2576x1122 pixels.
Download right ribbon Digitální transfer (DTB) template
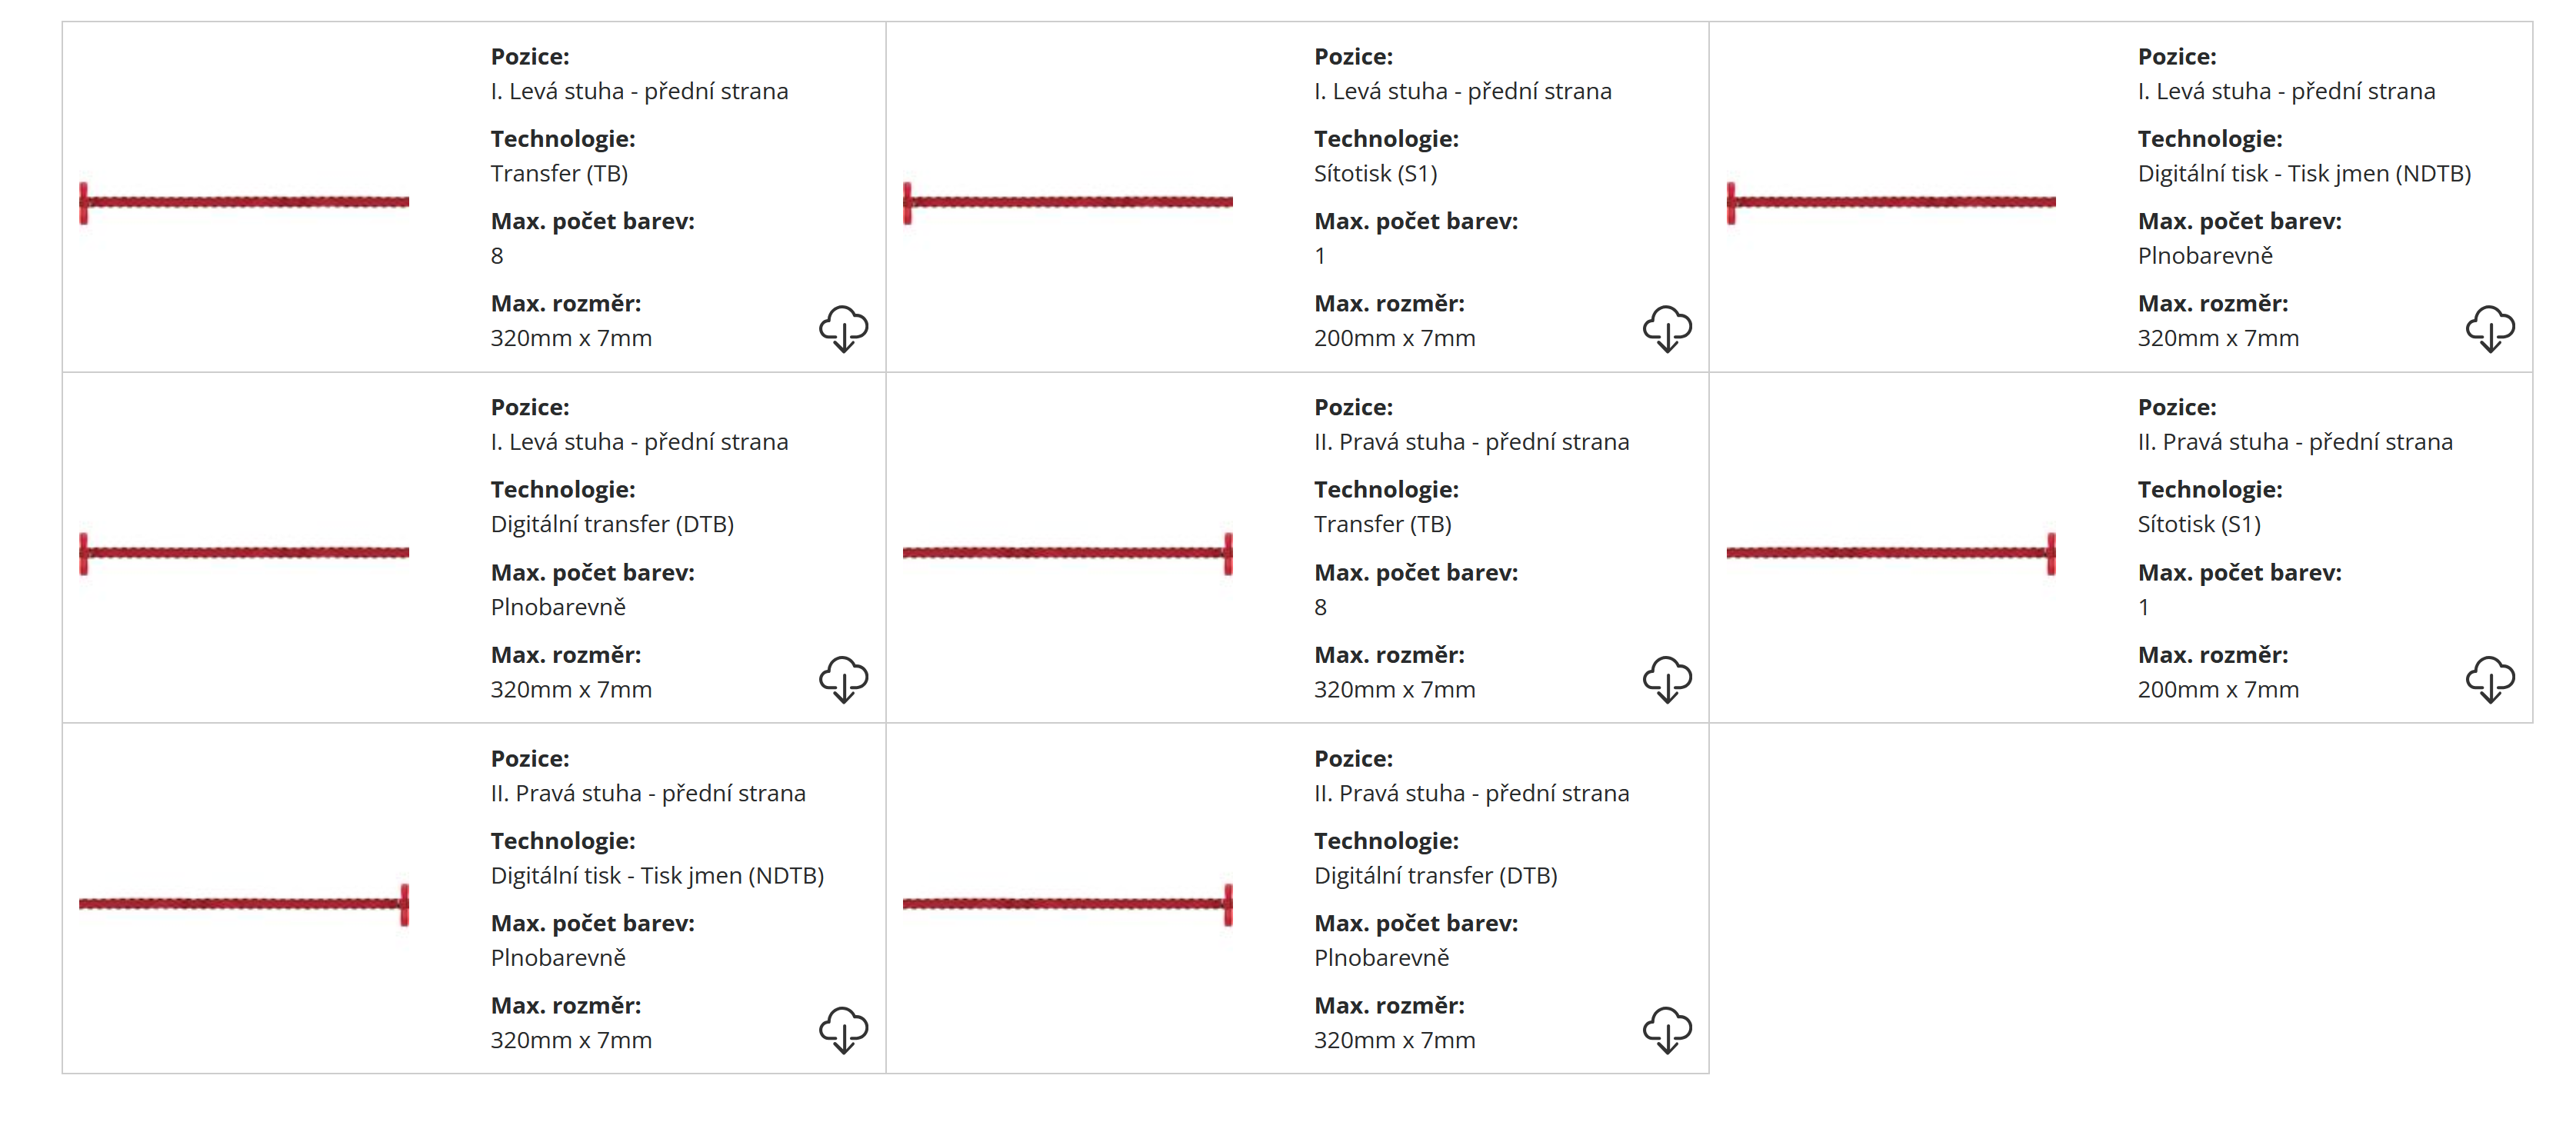[1666, 1030]
